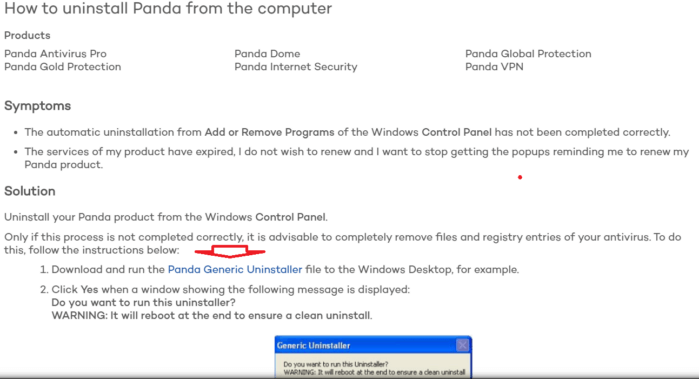Click the Symptoms section heading
This screenshot has height=379, width=699.
pos(37,106)
